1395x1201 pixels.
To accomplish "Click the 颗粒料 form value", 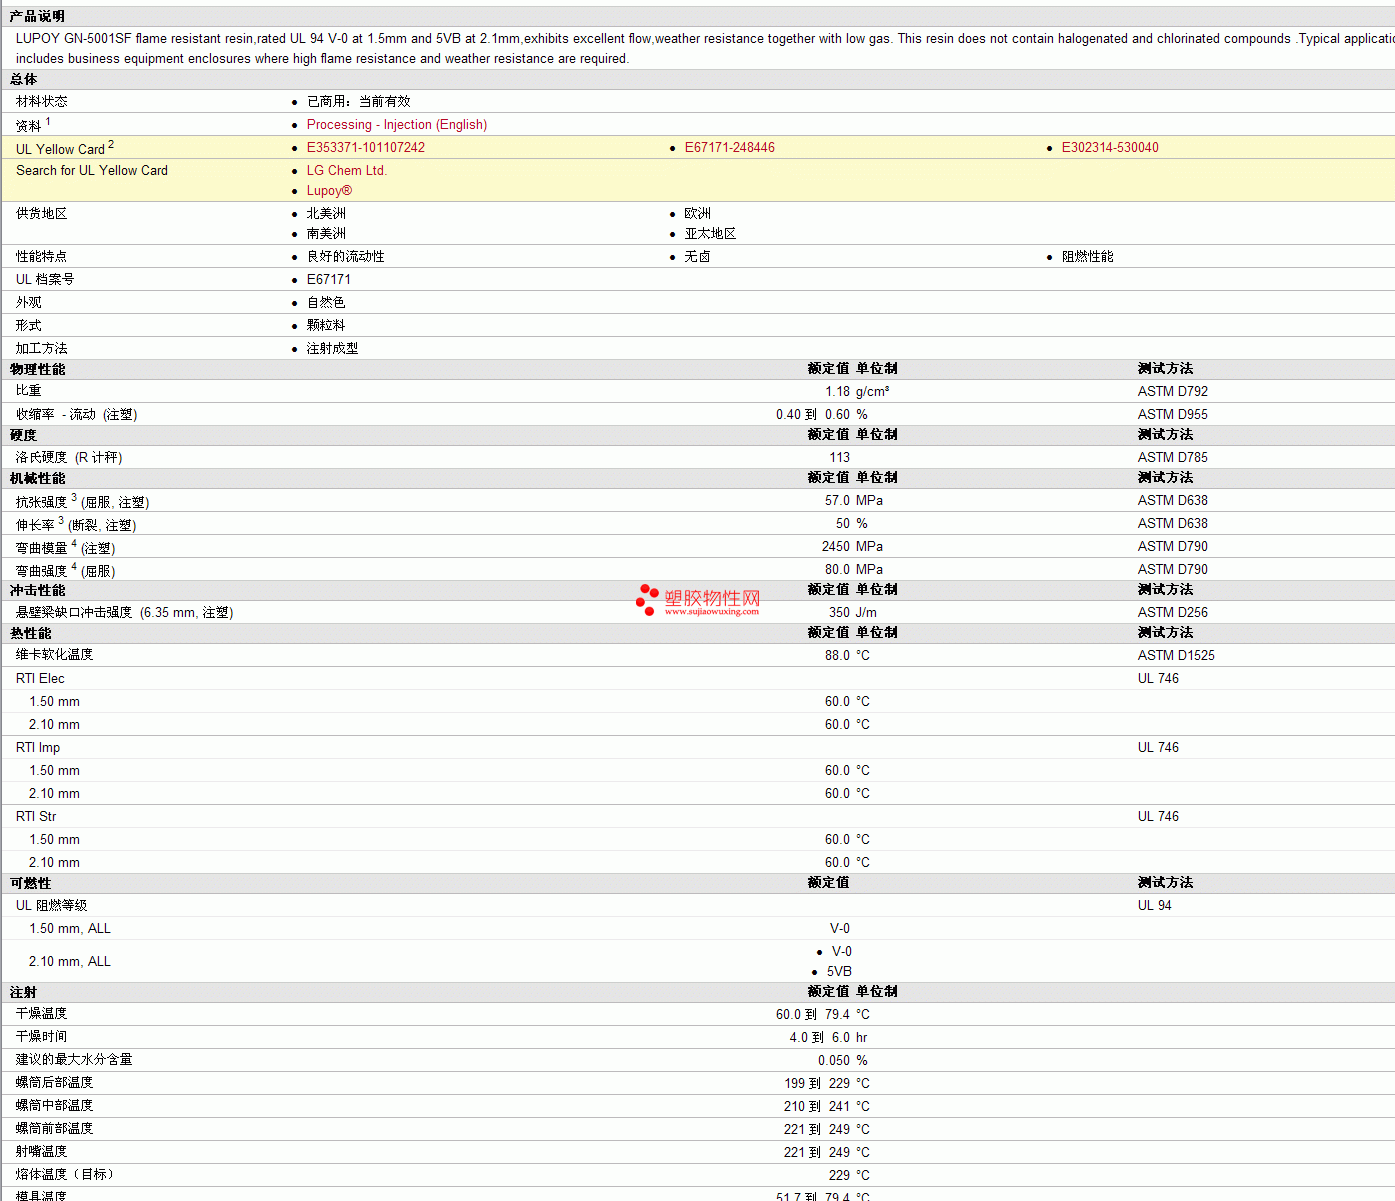I will coord(326,326).
